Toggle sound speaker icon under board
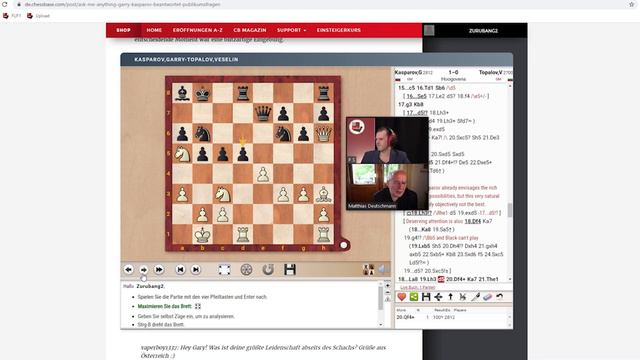640x360 pixels. tap(382, 269)
